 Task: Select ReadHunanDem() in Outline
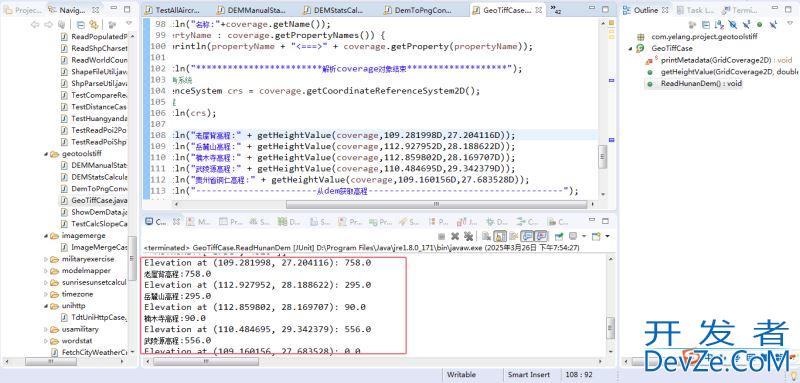693,84
